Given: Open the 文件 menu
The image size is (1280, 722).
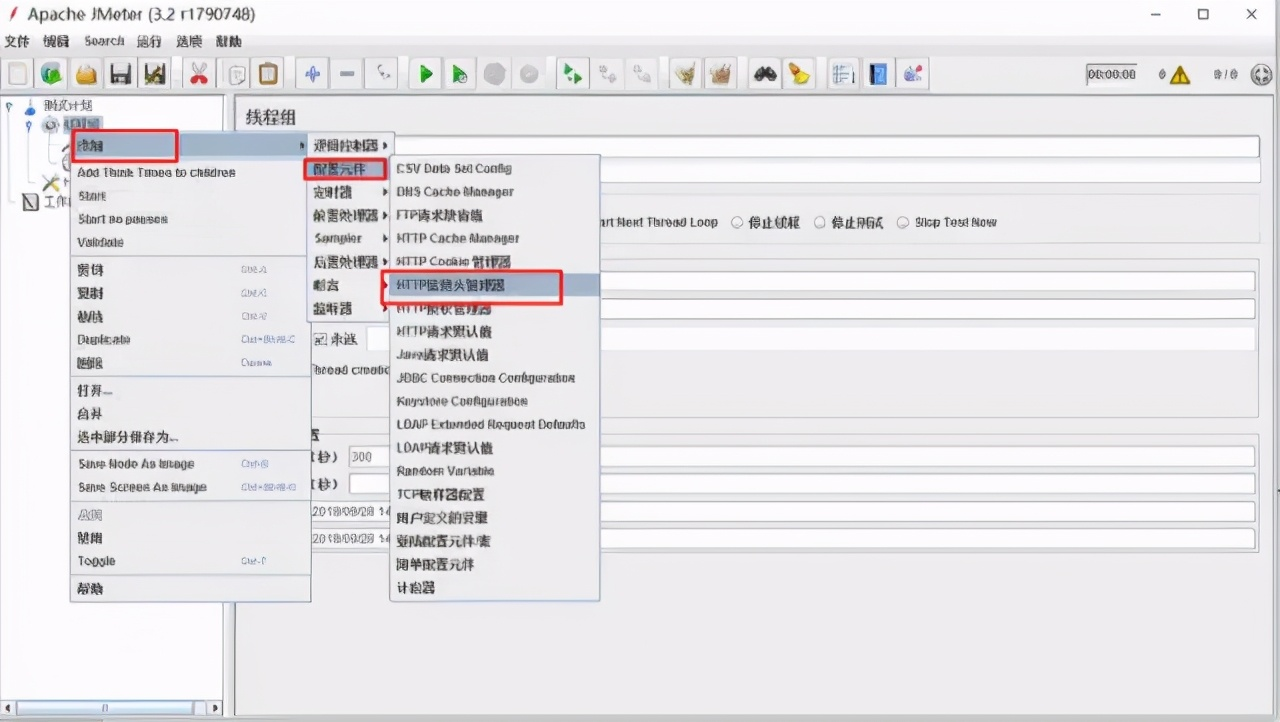Looking at the screenshot, I should click(x=17, y=41).
